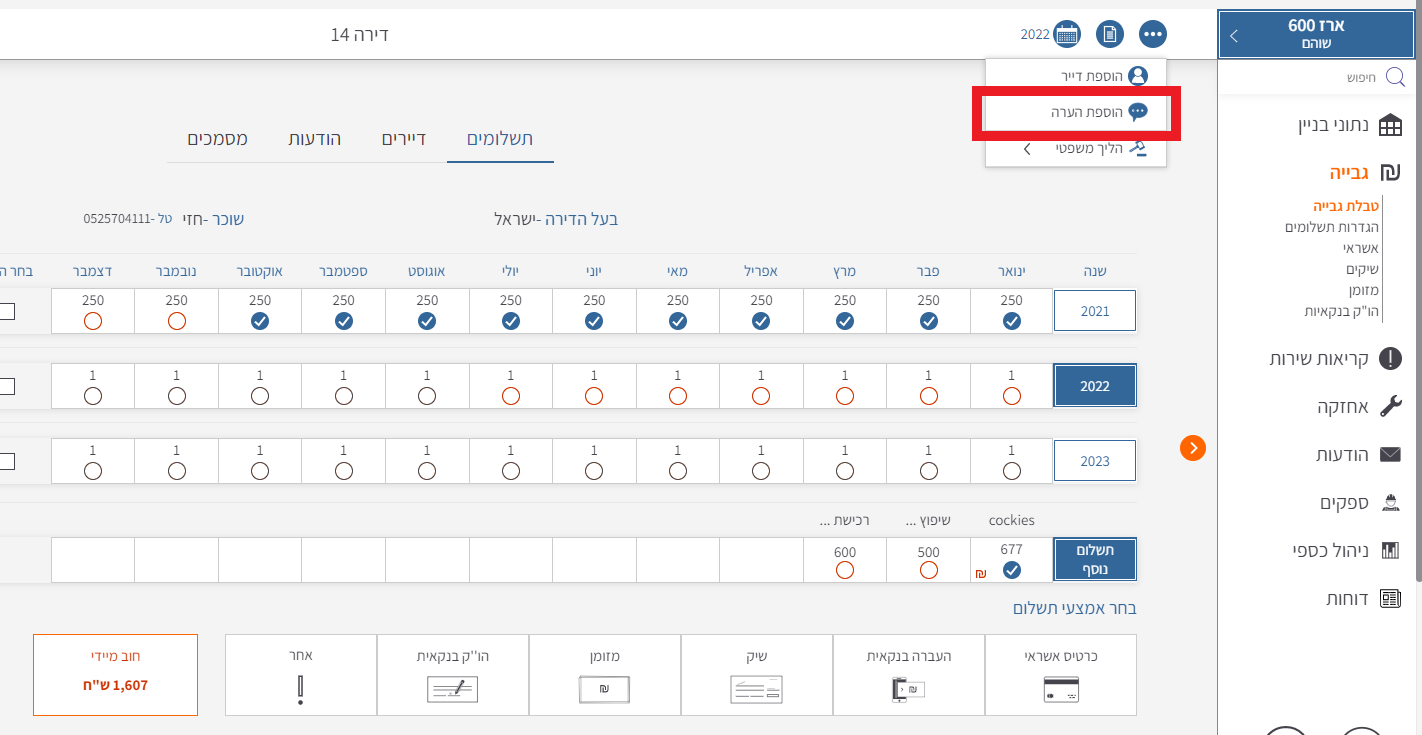
Task: Click the 2023 year button
Action: point(1095,461)
